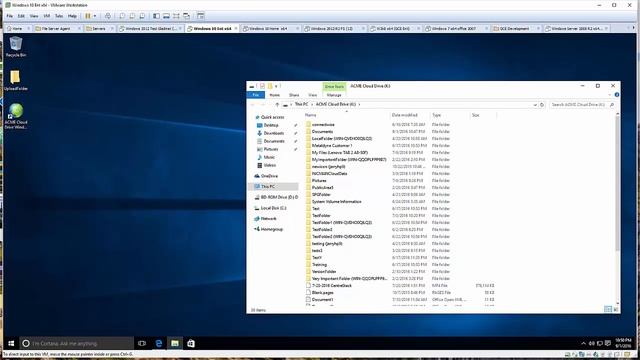Click the Up arrow in Explorer navigation
Screen dimensions: 640x360
pyautogui.click(x=277, y=104)
